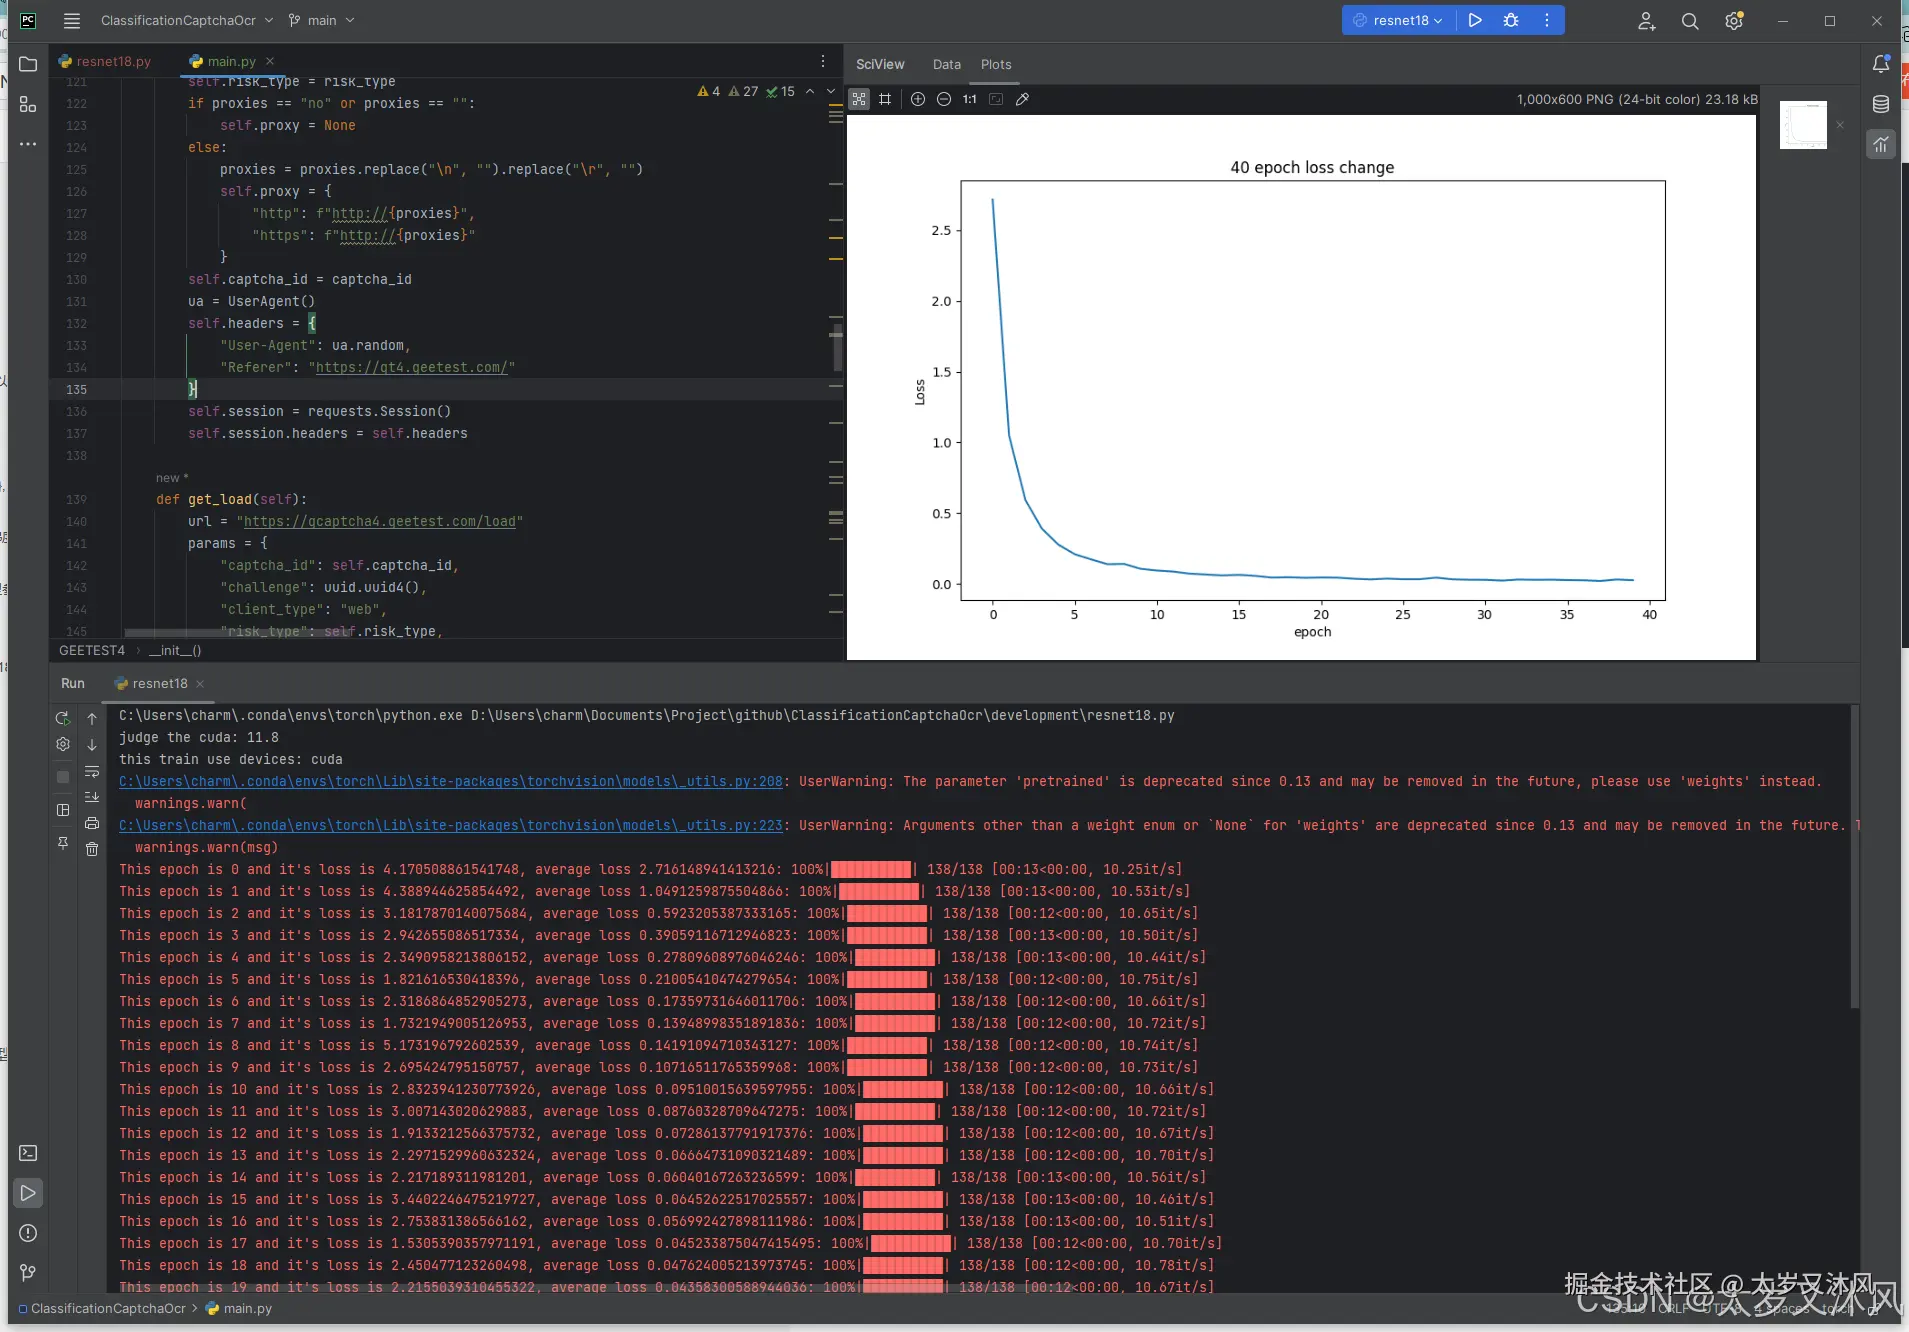Open the Structure tool window icon
1909x1332 pixels.
pyautogui.click(x=28, y=104)
